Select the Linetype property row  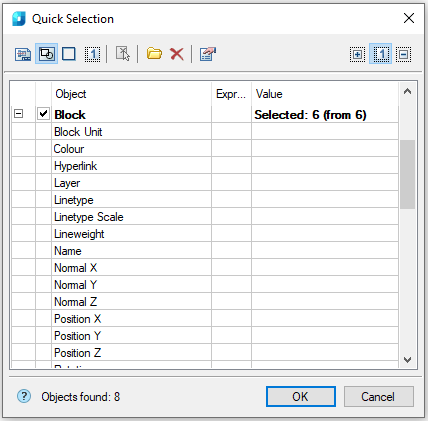[205, 199]
